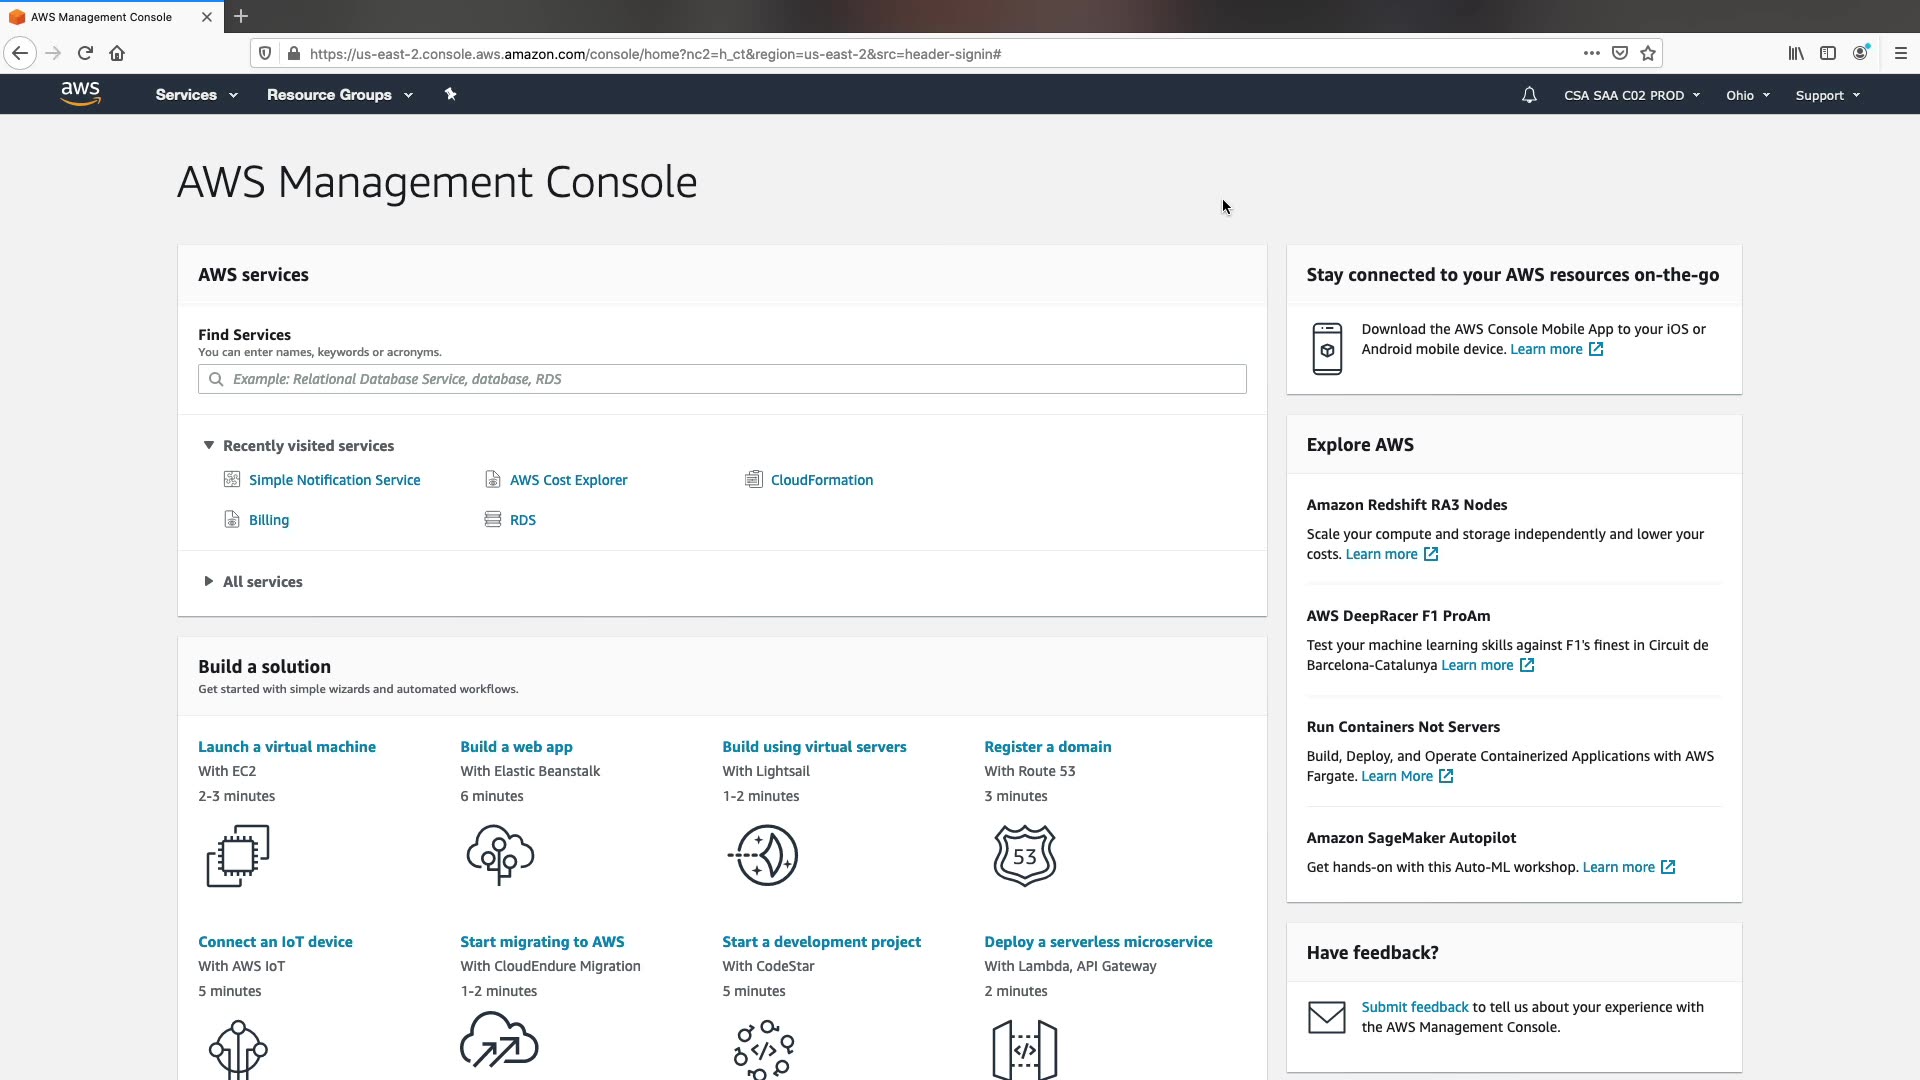This screenshot has height=1080, width=1920.
Task: Open the Services menu
Action: [x=196, y=94]
